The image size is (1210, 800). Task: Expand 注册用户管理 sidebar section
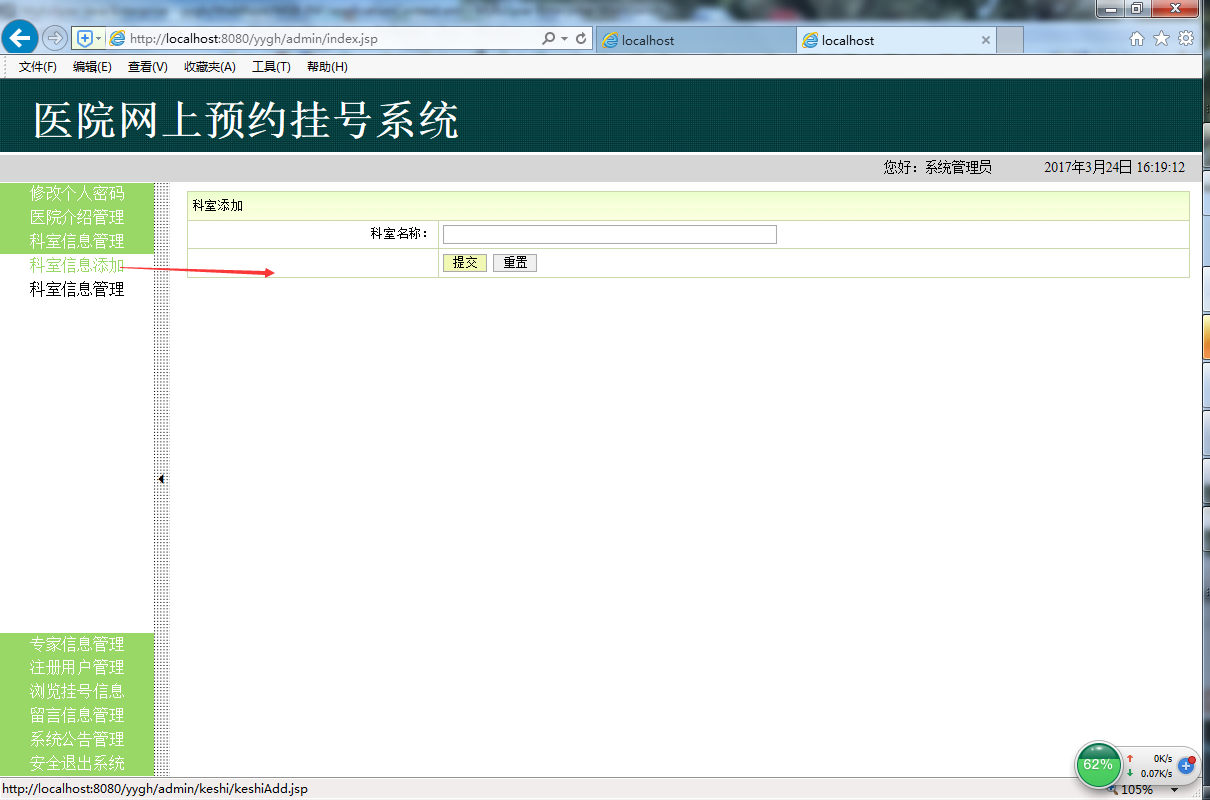[x=77, y=667]
